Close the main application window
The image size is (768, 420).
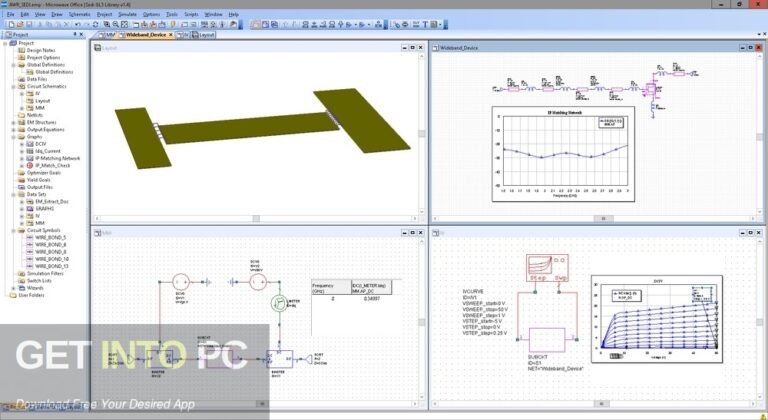758,3
